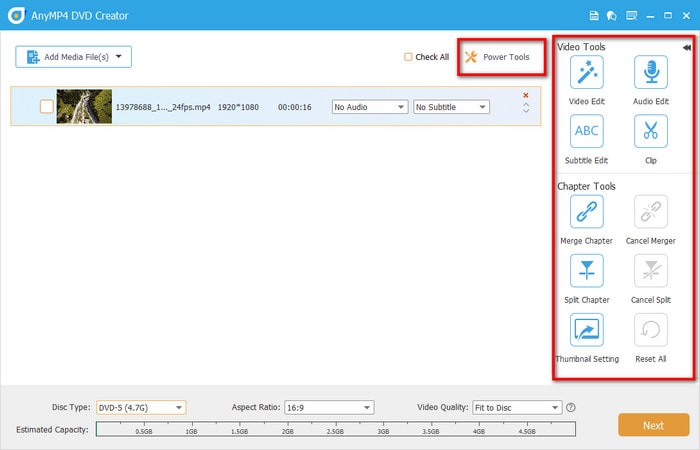Open the Disc Type DVD-5 dropdown
Screen dimensions: 700x450
[140, 408]
